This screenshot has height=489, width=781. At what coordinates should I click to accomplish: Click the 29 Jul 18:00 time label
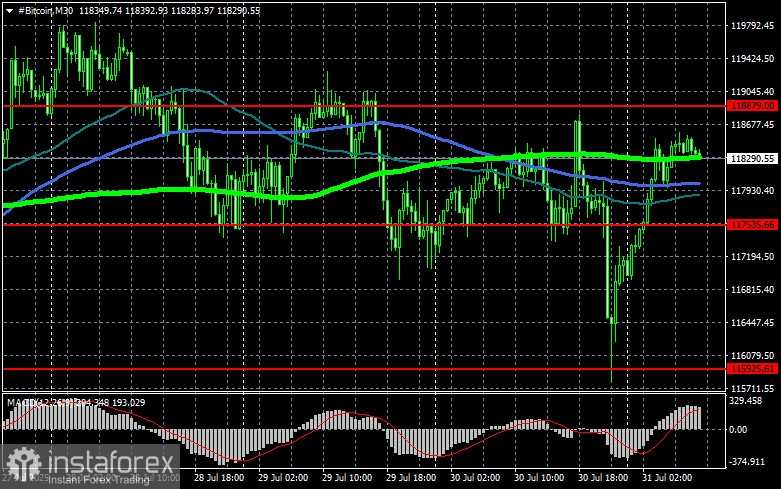point(411,478)
